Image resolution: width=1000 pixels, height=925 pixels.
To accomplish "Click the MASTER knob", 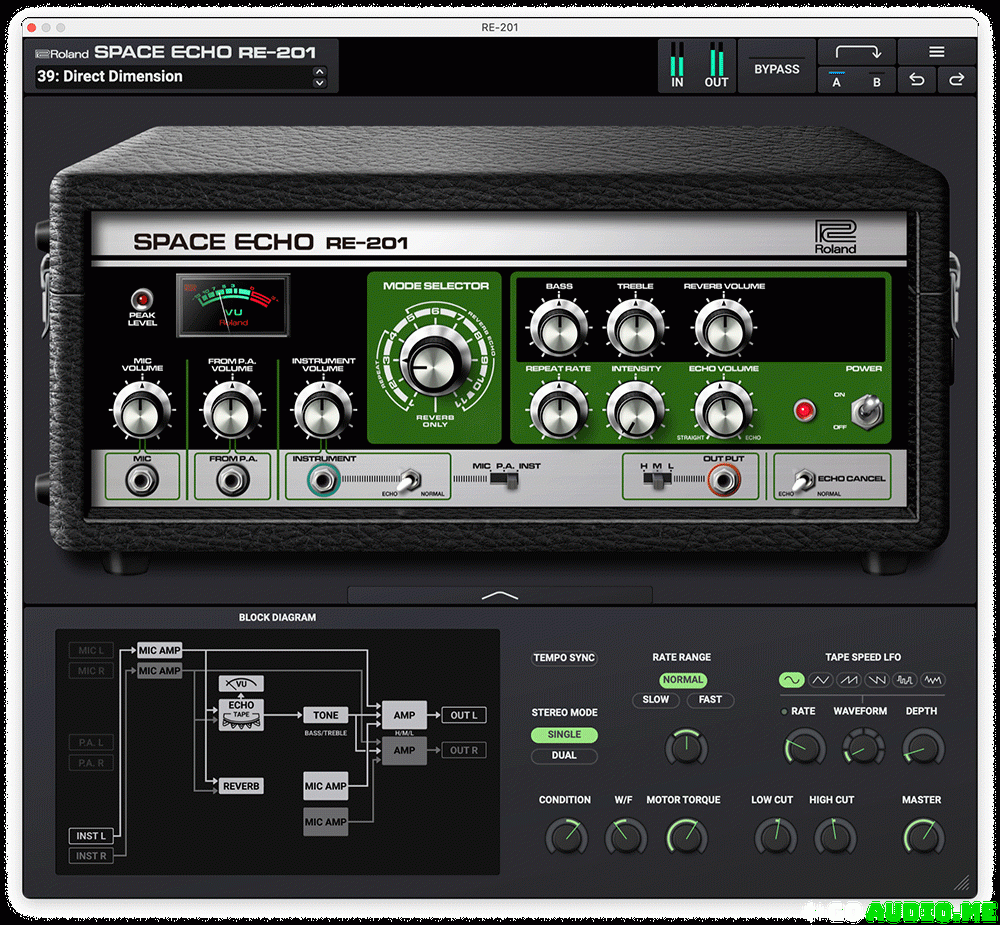I will coord(923,836).
